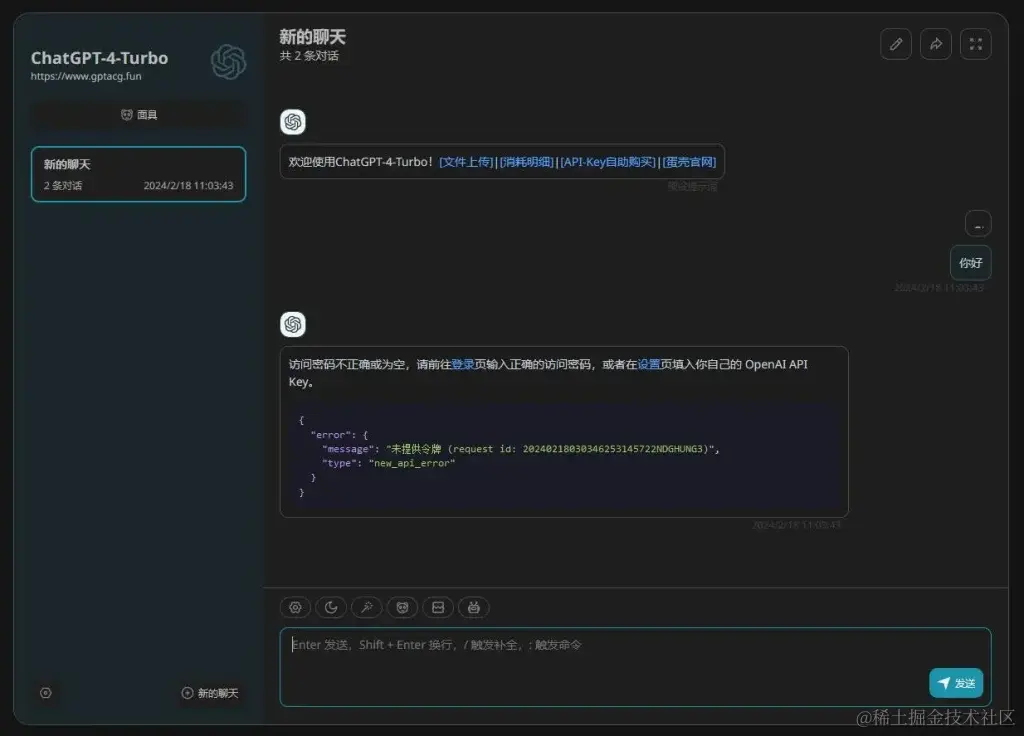Open the API-Key自助购买 link

click(607, 162)
